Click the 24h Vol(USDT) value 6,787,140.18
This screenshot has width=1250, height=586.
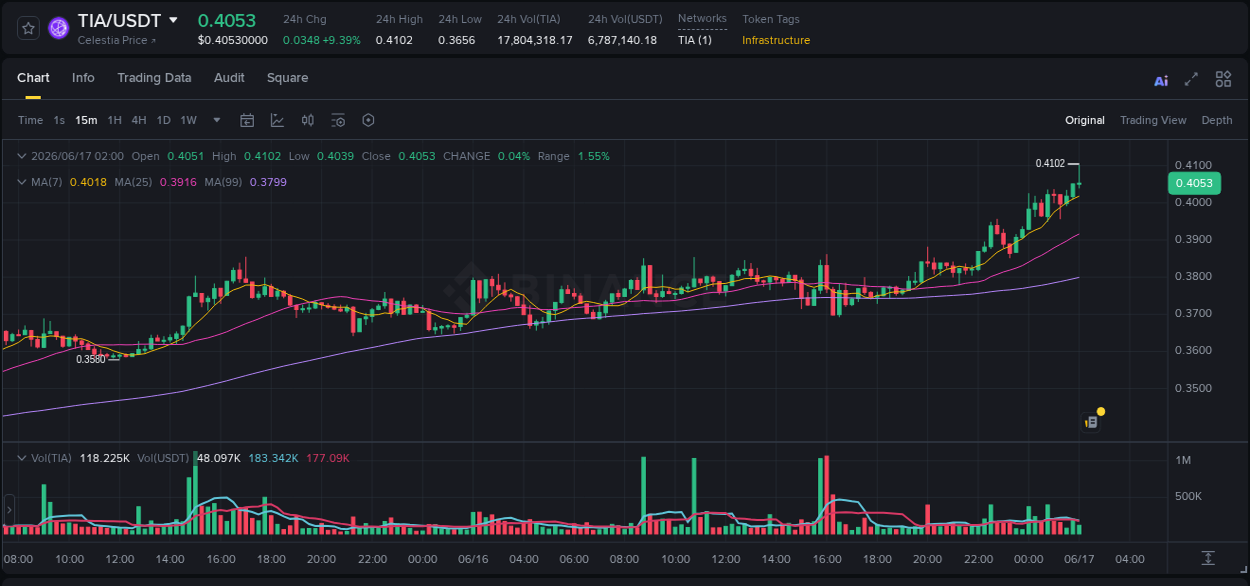[x=623, y=40]
